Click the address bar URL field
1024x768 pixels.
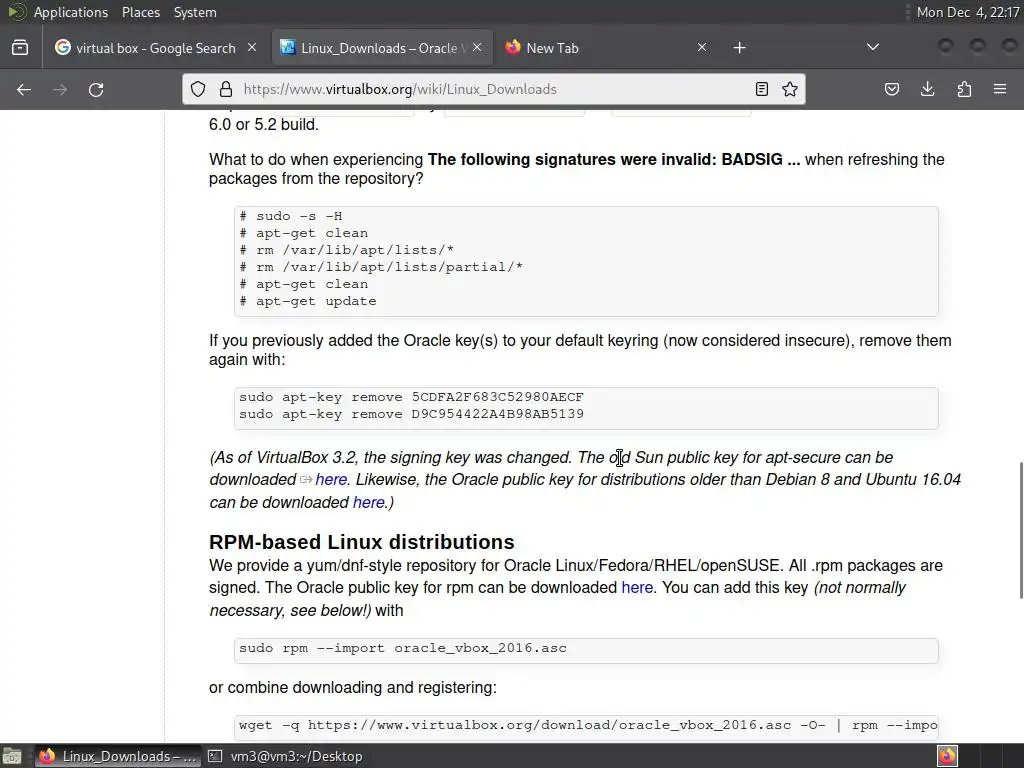tap(493, 89)
